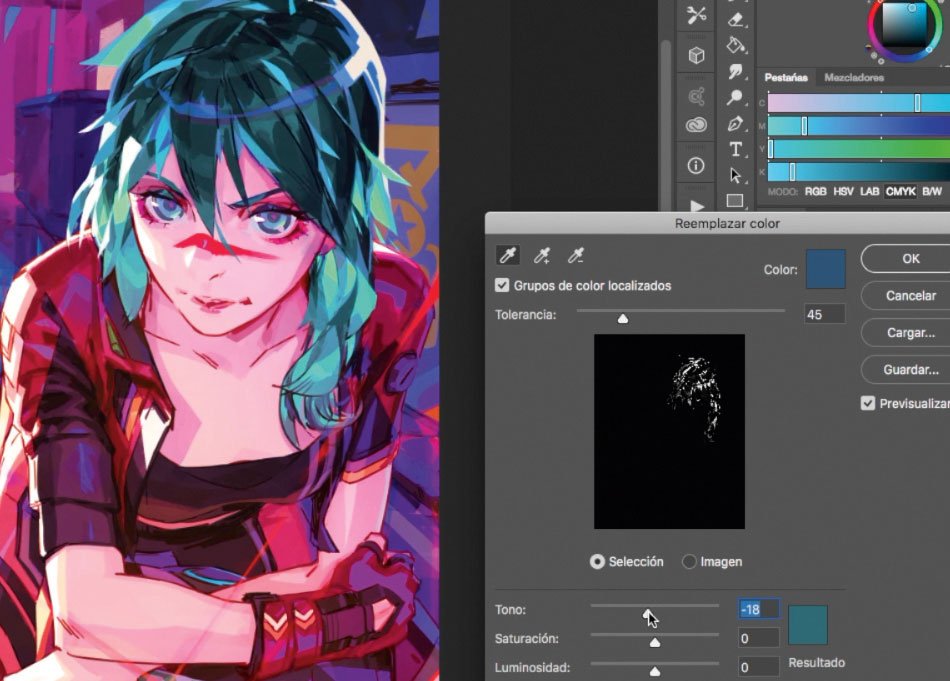
Task: Click the Y yellow channel slider
Action: (x=859, y=149)
